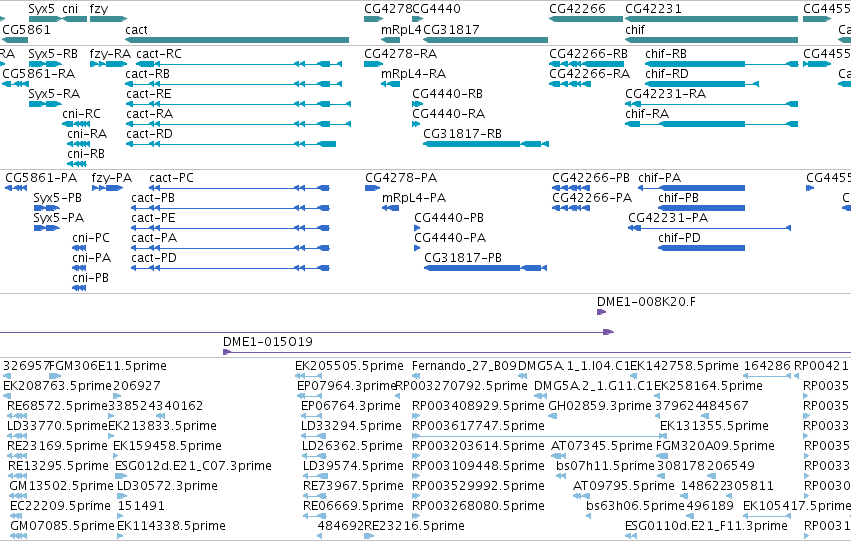Image resolution: width=851 pixels, height=541 pixels.
Task: Click transcript Syx5-RA
Action: 45,104
